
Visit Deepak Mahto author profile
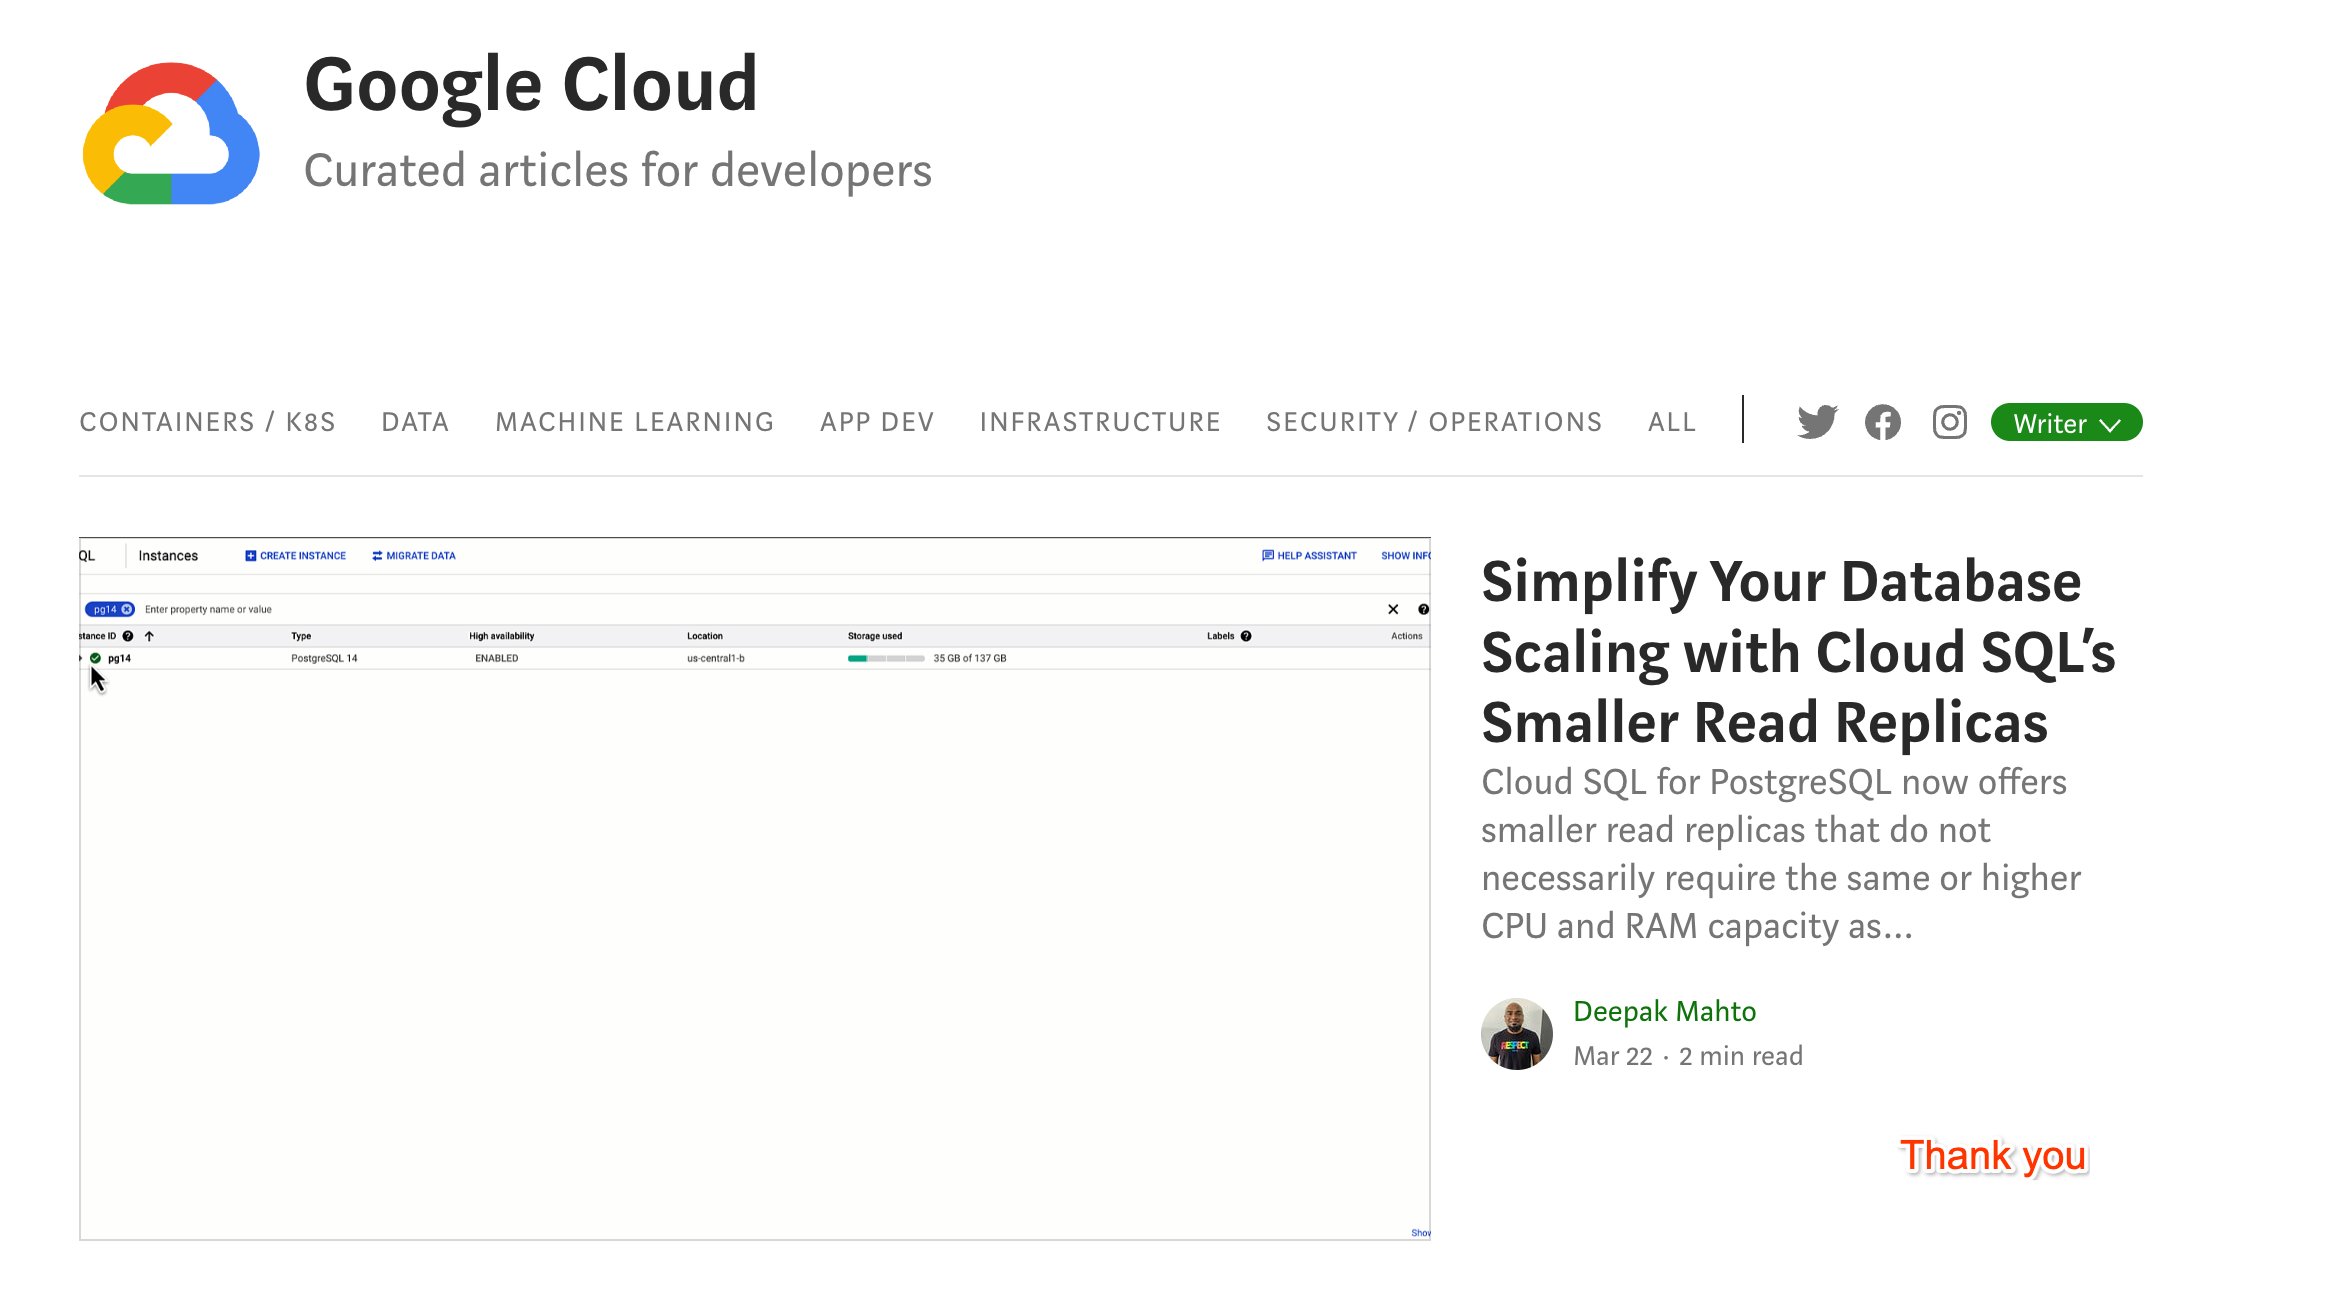tap(1664, 1011)
